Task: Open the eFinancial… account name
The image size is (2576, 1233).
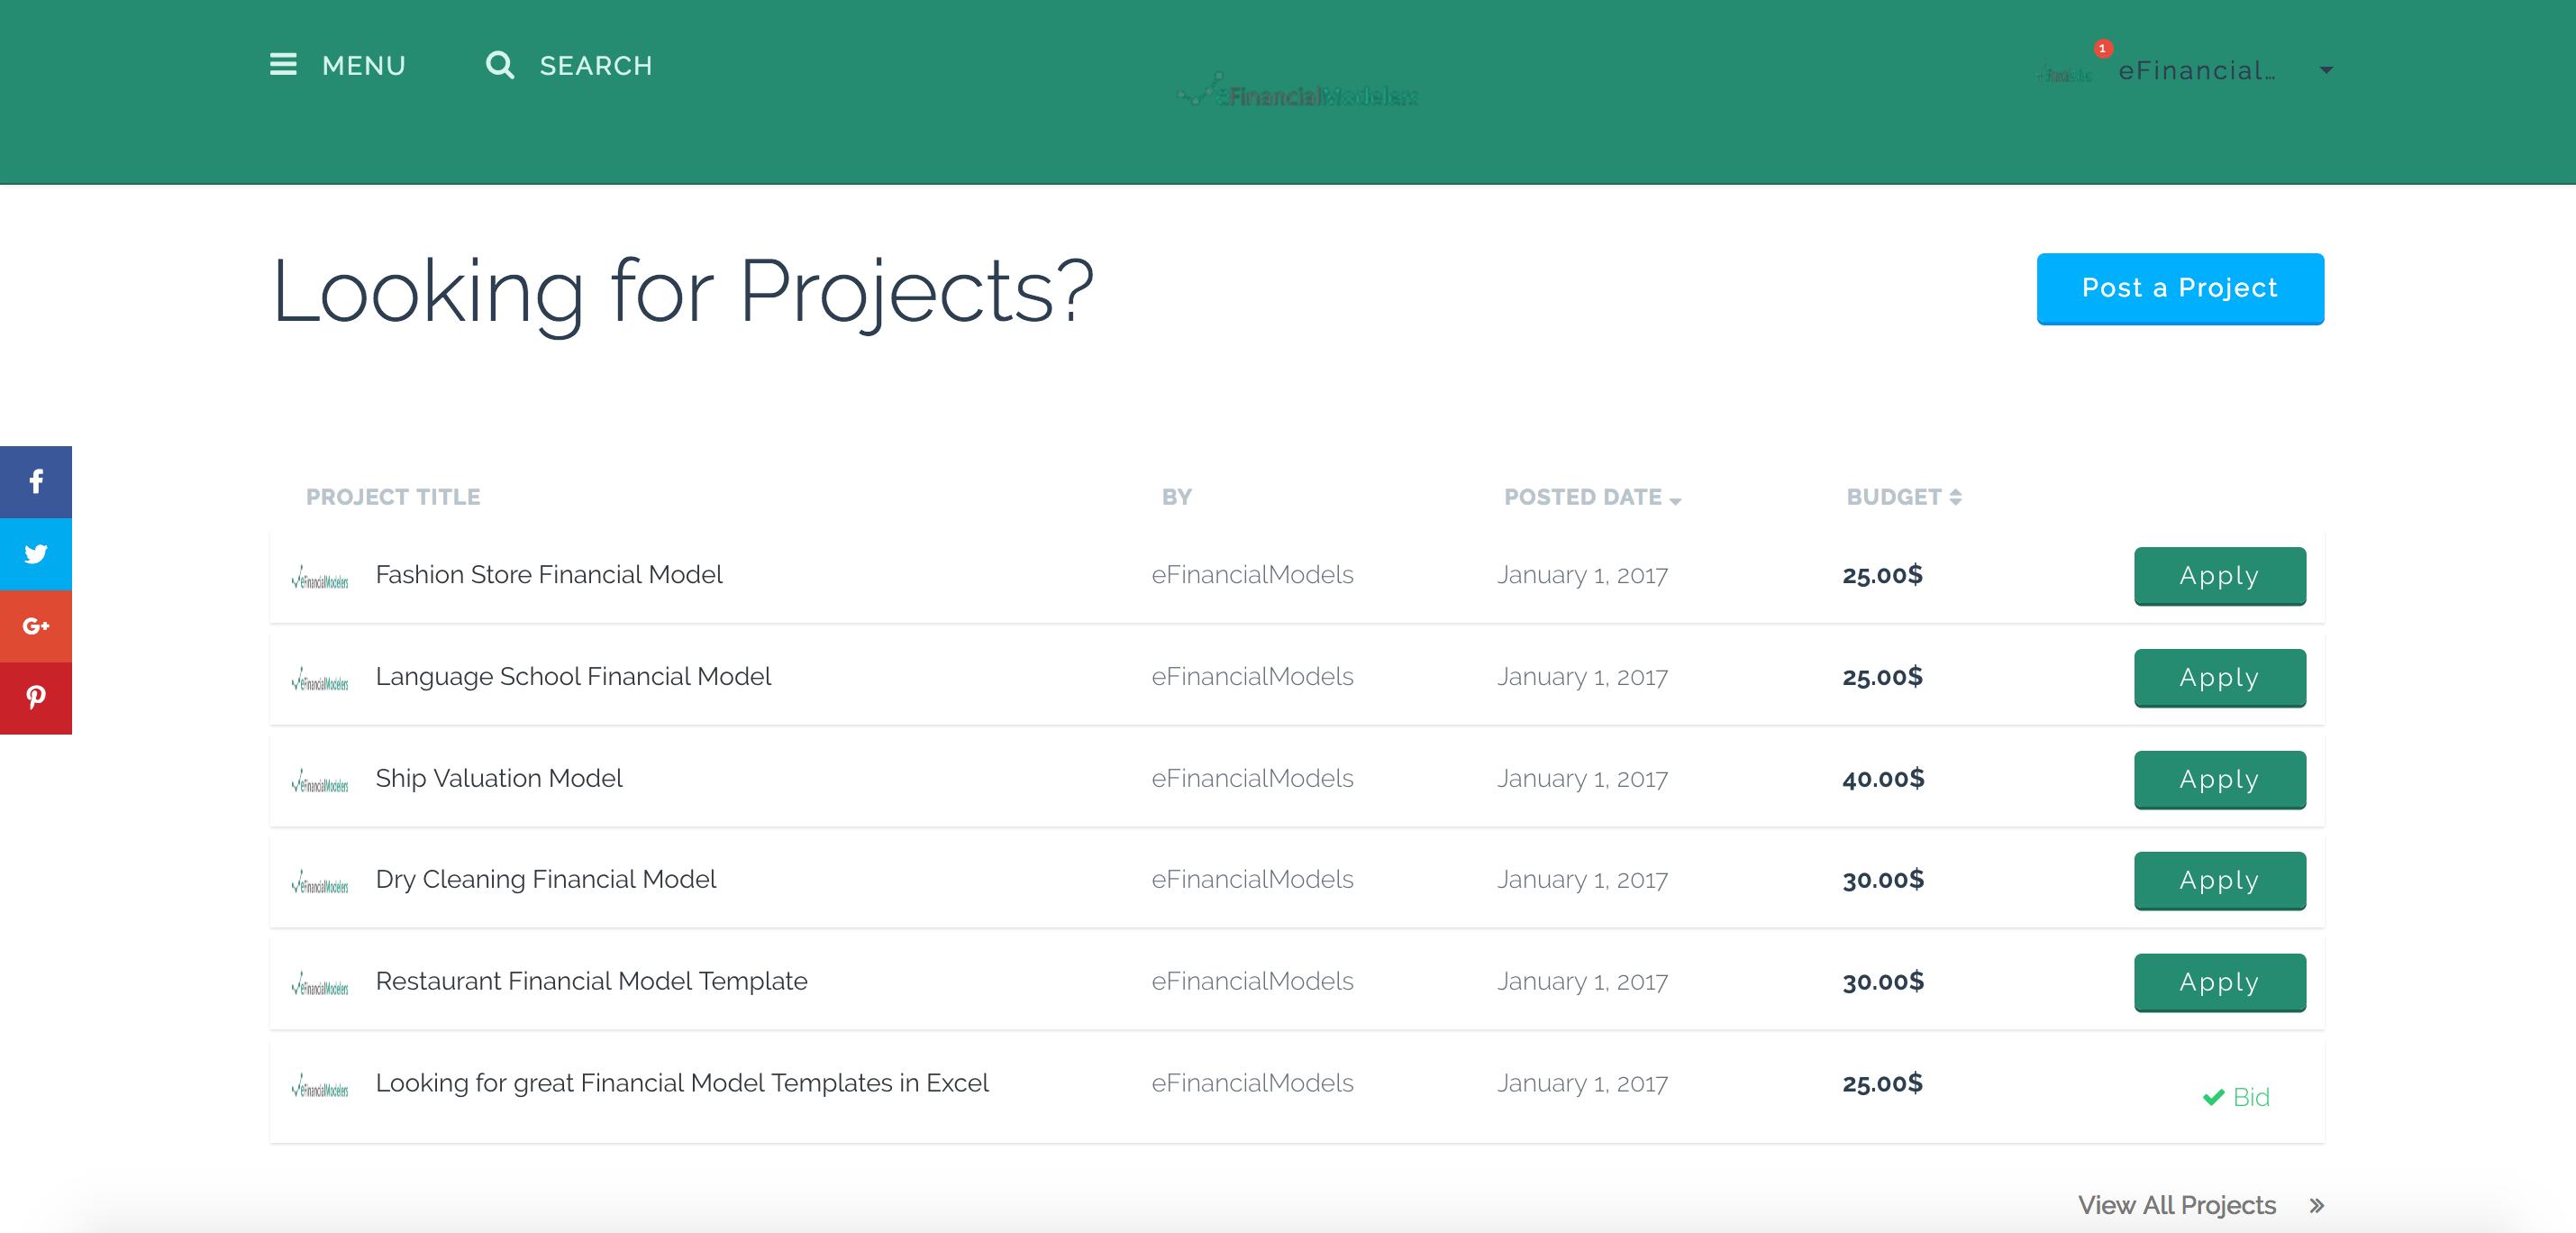Action: [x=2197, y=71]
